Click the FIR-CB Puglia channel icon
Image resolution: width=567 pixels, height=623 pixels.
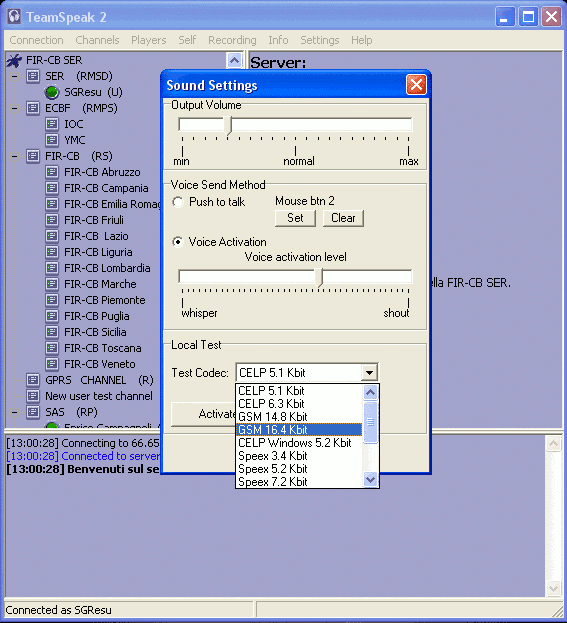[x=52, y=316]
